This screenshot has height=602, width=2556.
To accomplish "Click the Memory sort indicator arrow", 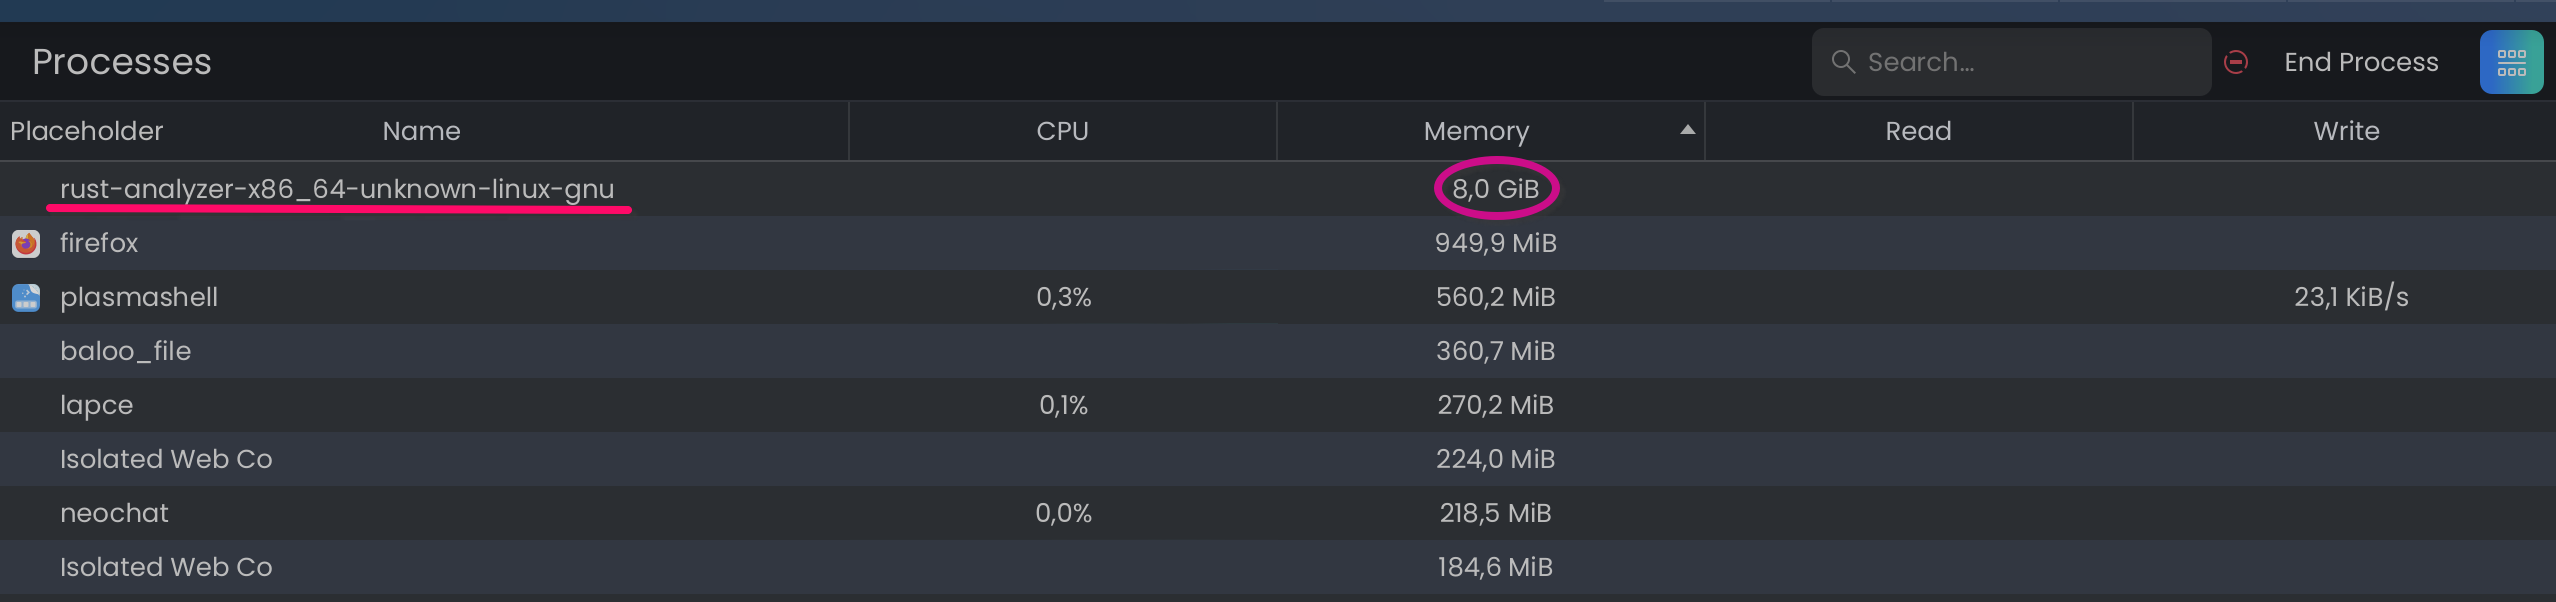I will click(x=1687, y=130).
